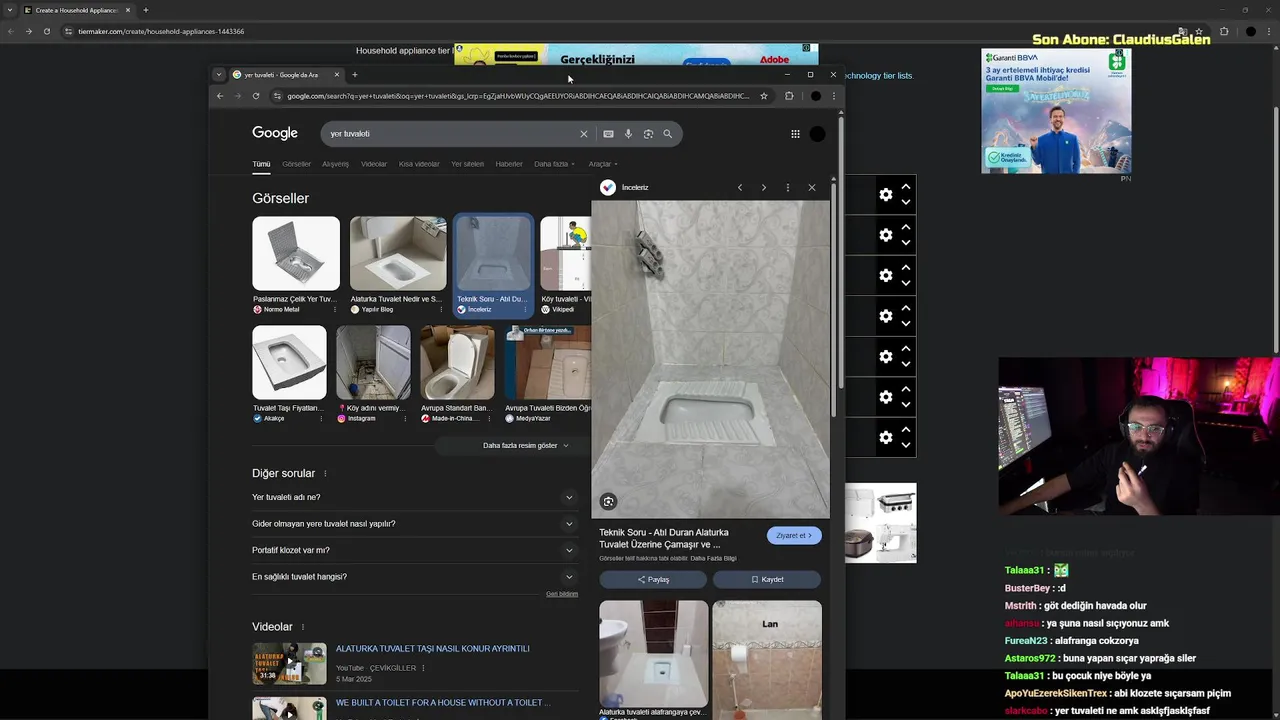Click the 'Ziyaret et' visit button
This screenshot has width=1280, height=720.
pos(794,536)
